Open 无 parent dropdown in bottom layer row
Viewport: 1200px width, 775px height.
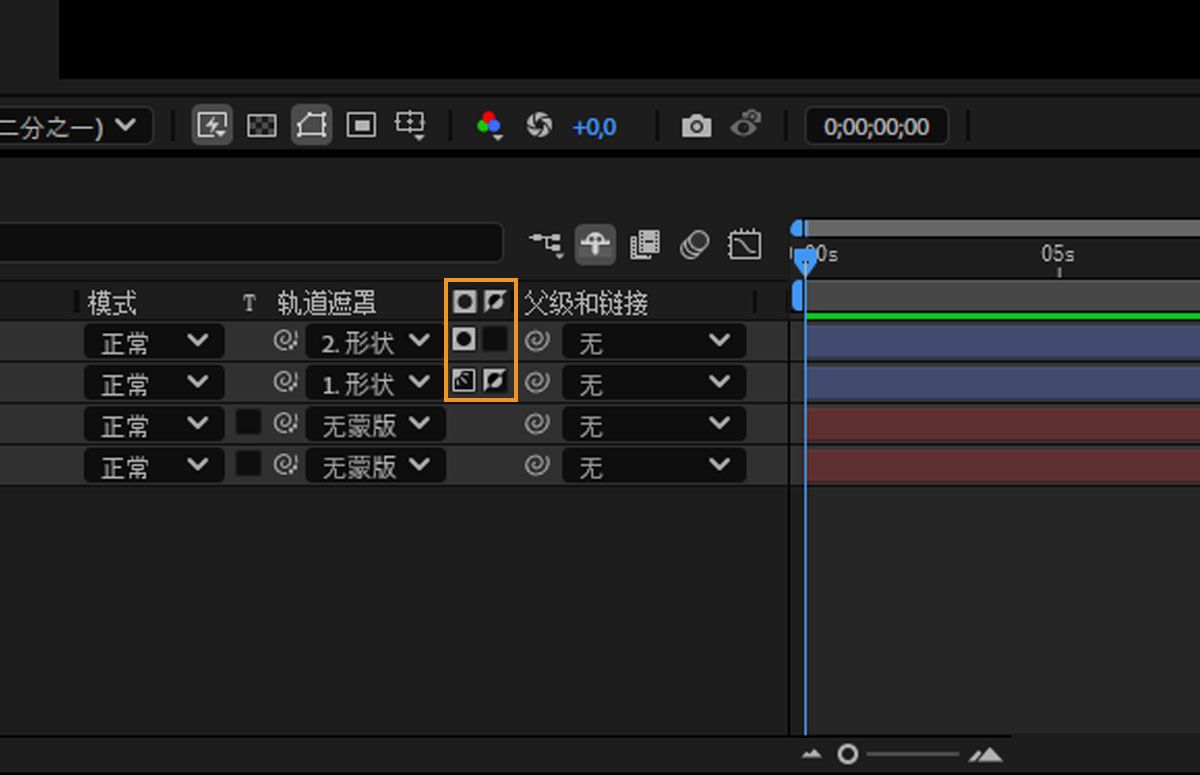(x=654, y=467)
